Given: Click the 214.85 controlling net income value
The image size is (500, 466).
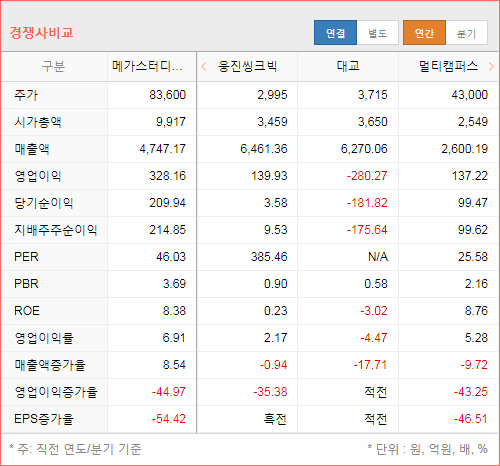Looking at the screenshot, I should click(x=167, y=230).
